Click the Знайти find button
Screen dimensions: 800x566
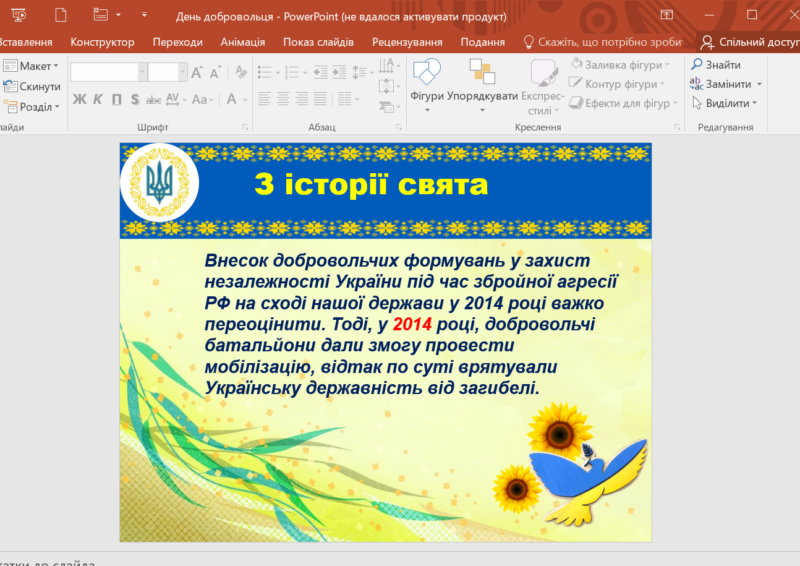pos(715,65)
